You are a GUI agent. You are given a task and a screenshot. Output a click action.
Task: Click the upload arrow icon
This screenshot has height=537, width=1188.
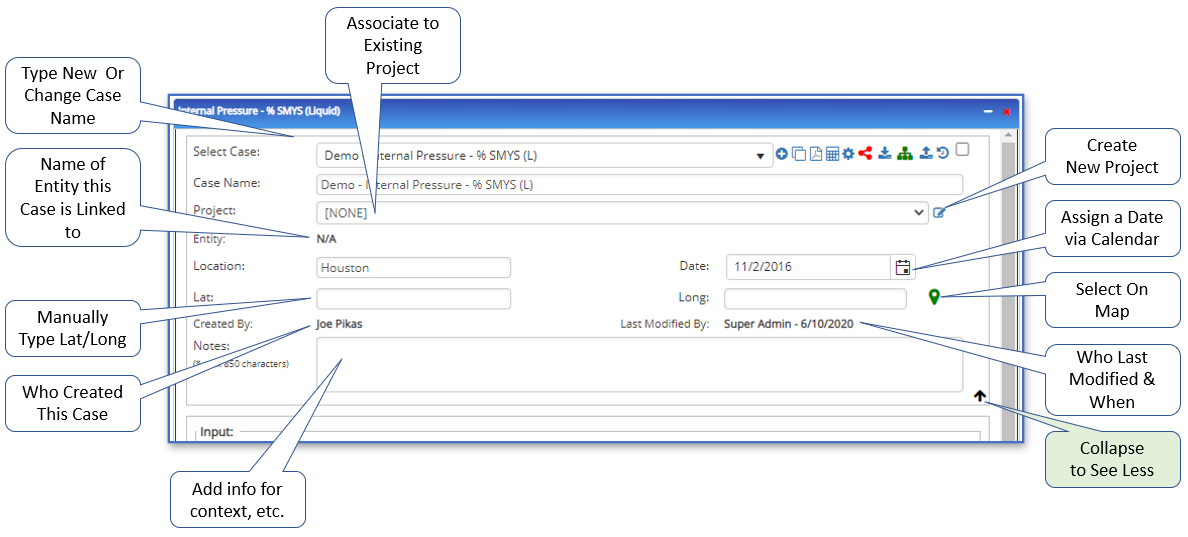925,153
